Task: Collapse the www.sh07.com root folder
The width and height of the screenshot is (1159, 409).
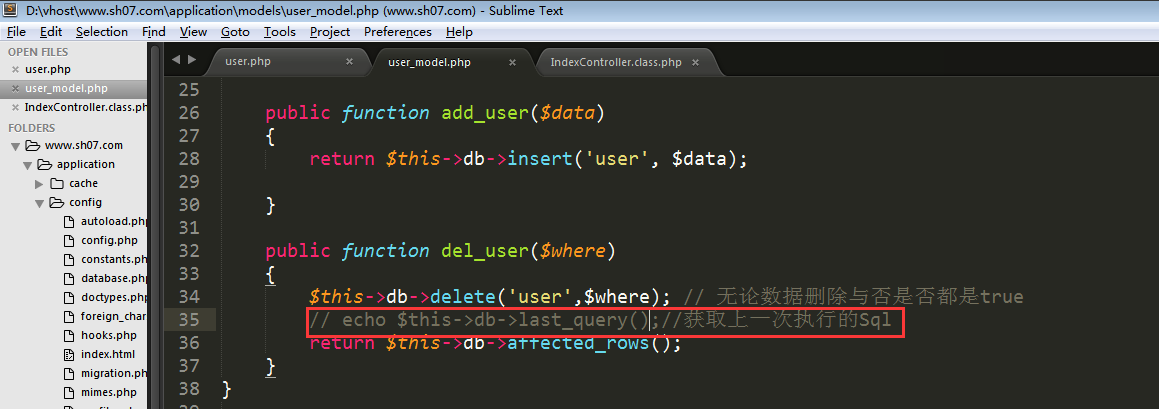Action: (x=16, y=146)
